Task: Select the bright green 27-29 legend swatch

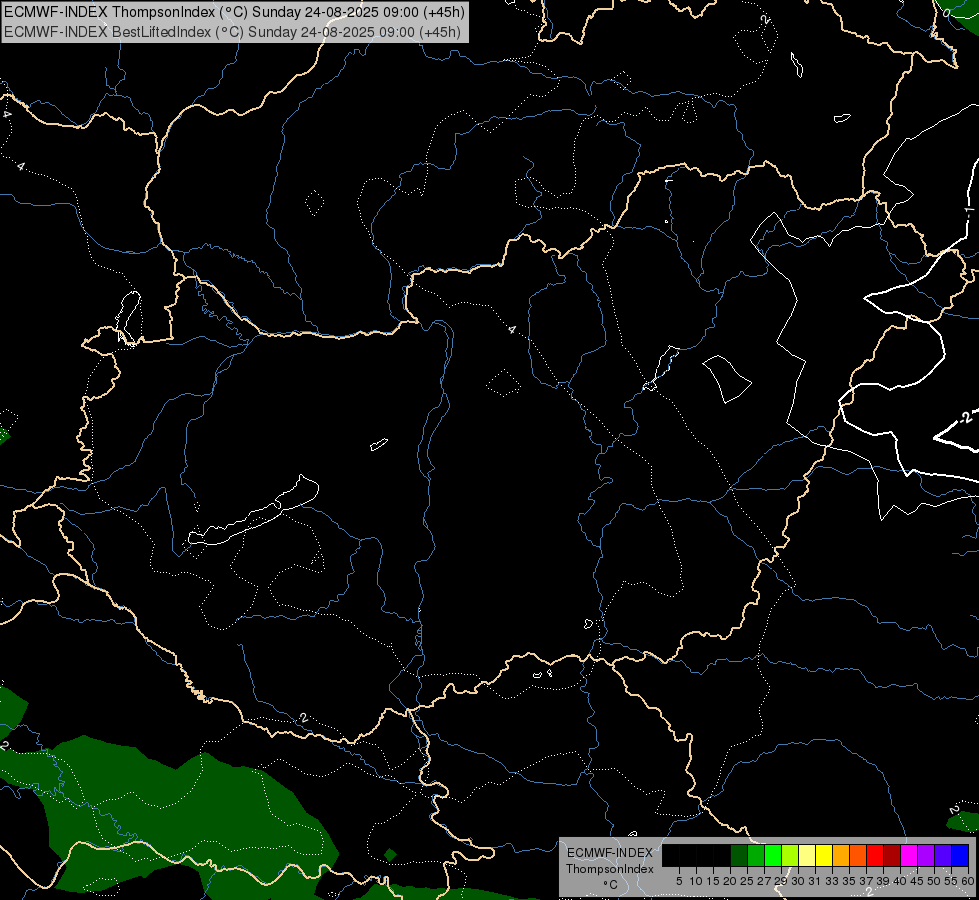Action: coord(773,855)
